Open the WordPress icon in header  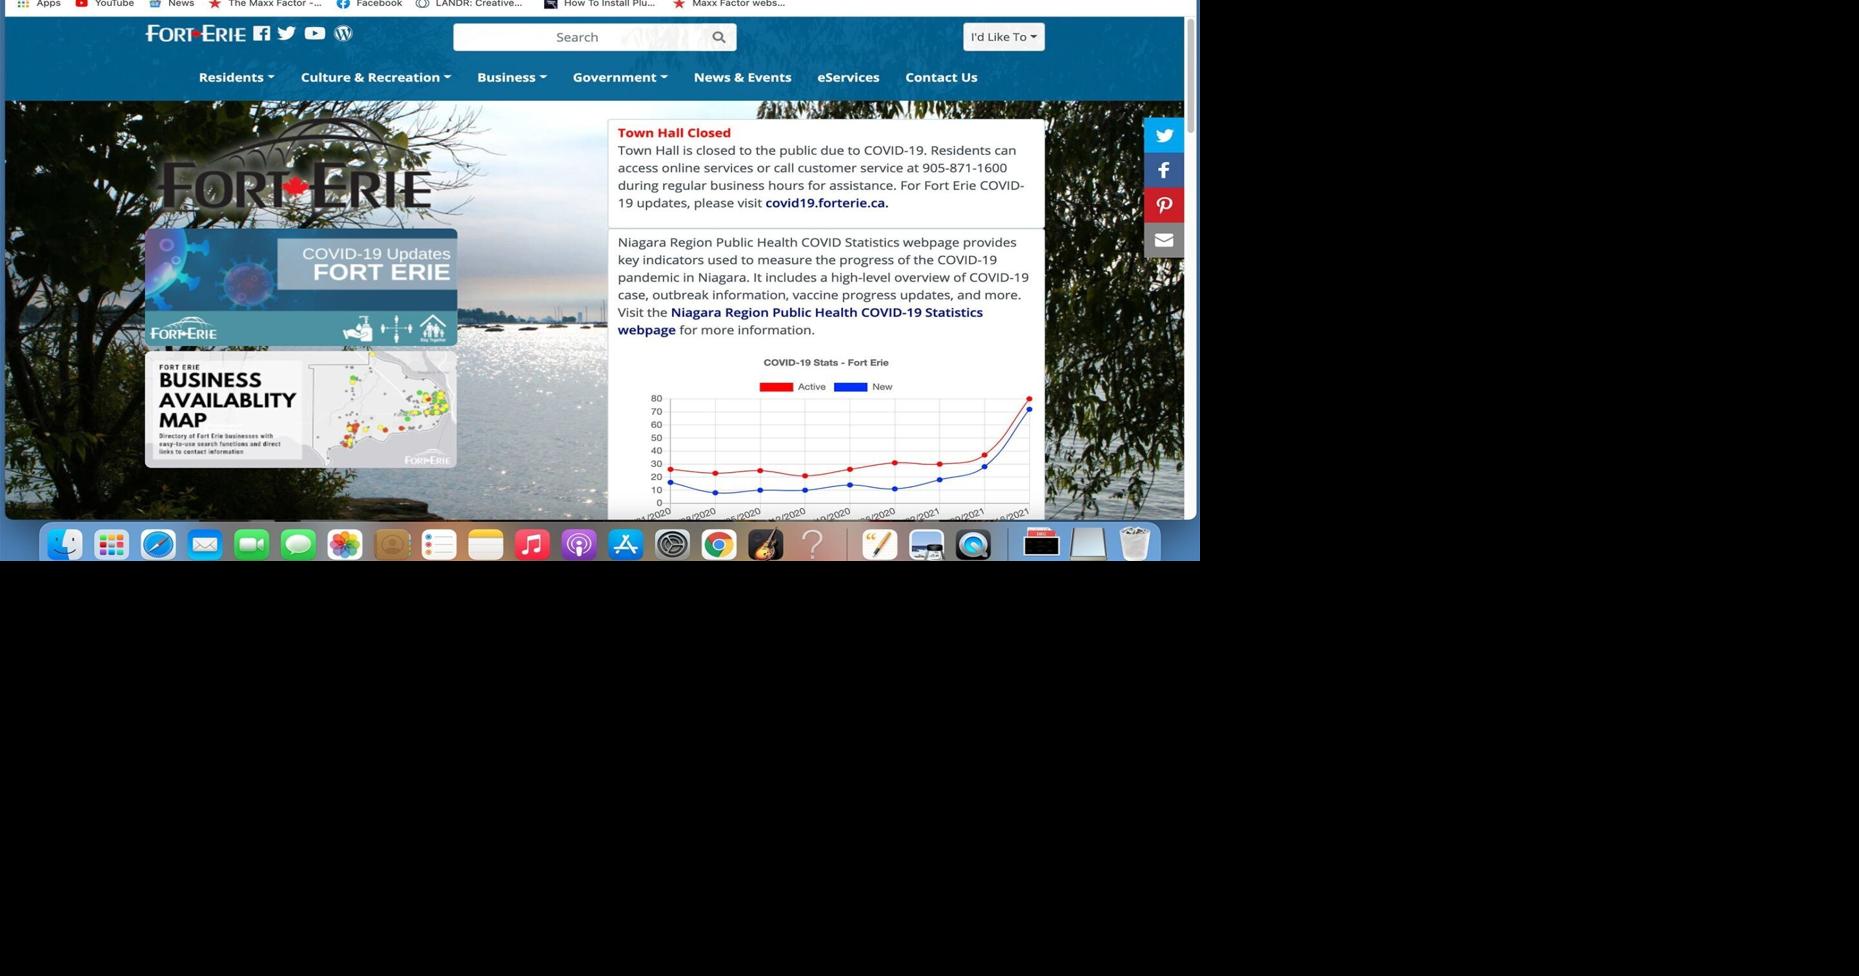(x=343, y=34)
